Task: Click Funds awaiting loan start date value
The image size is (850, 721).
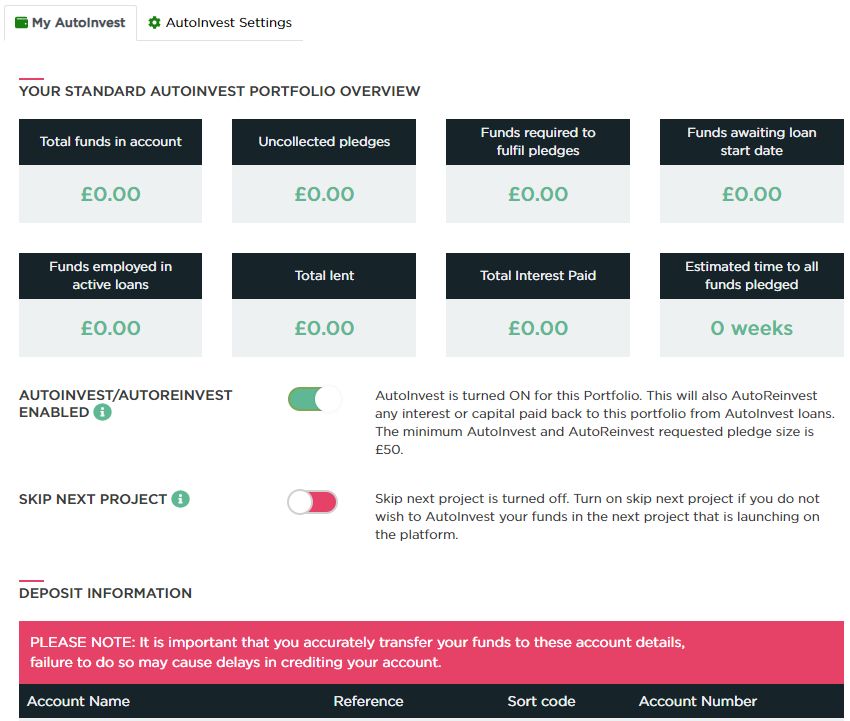Action: [x=751, y=194]
